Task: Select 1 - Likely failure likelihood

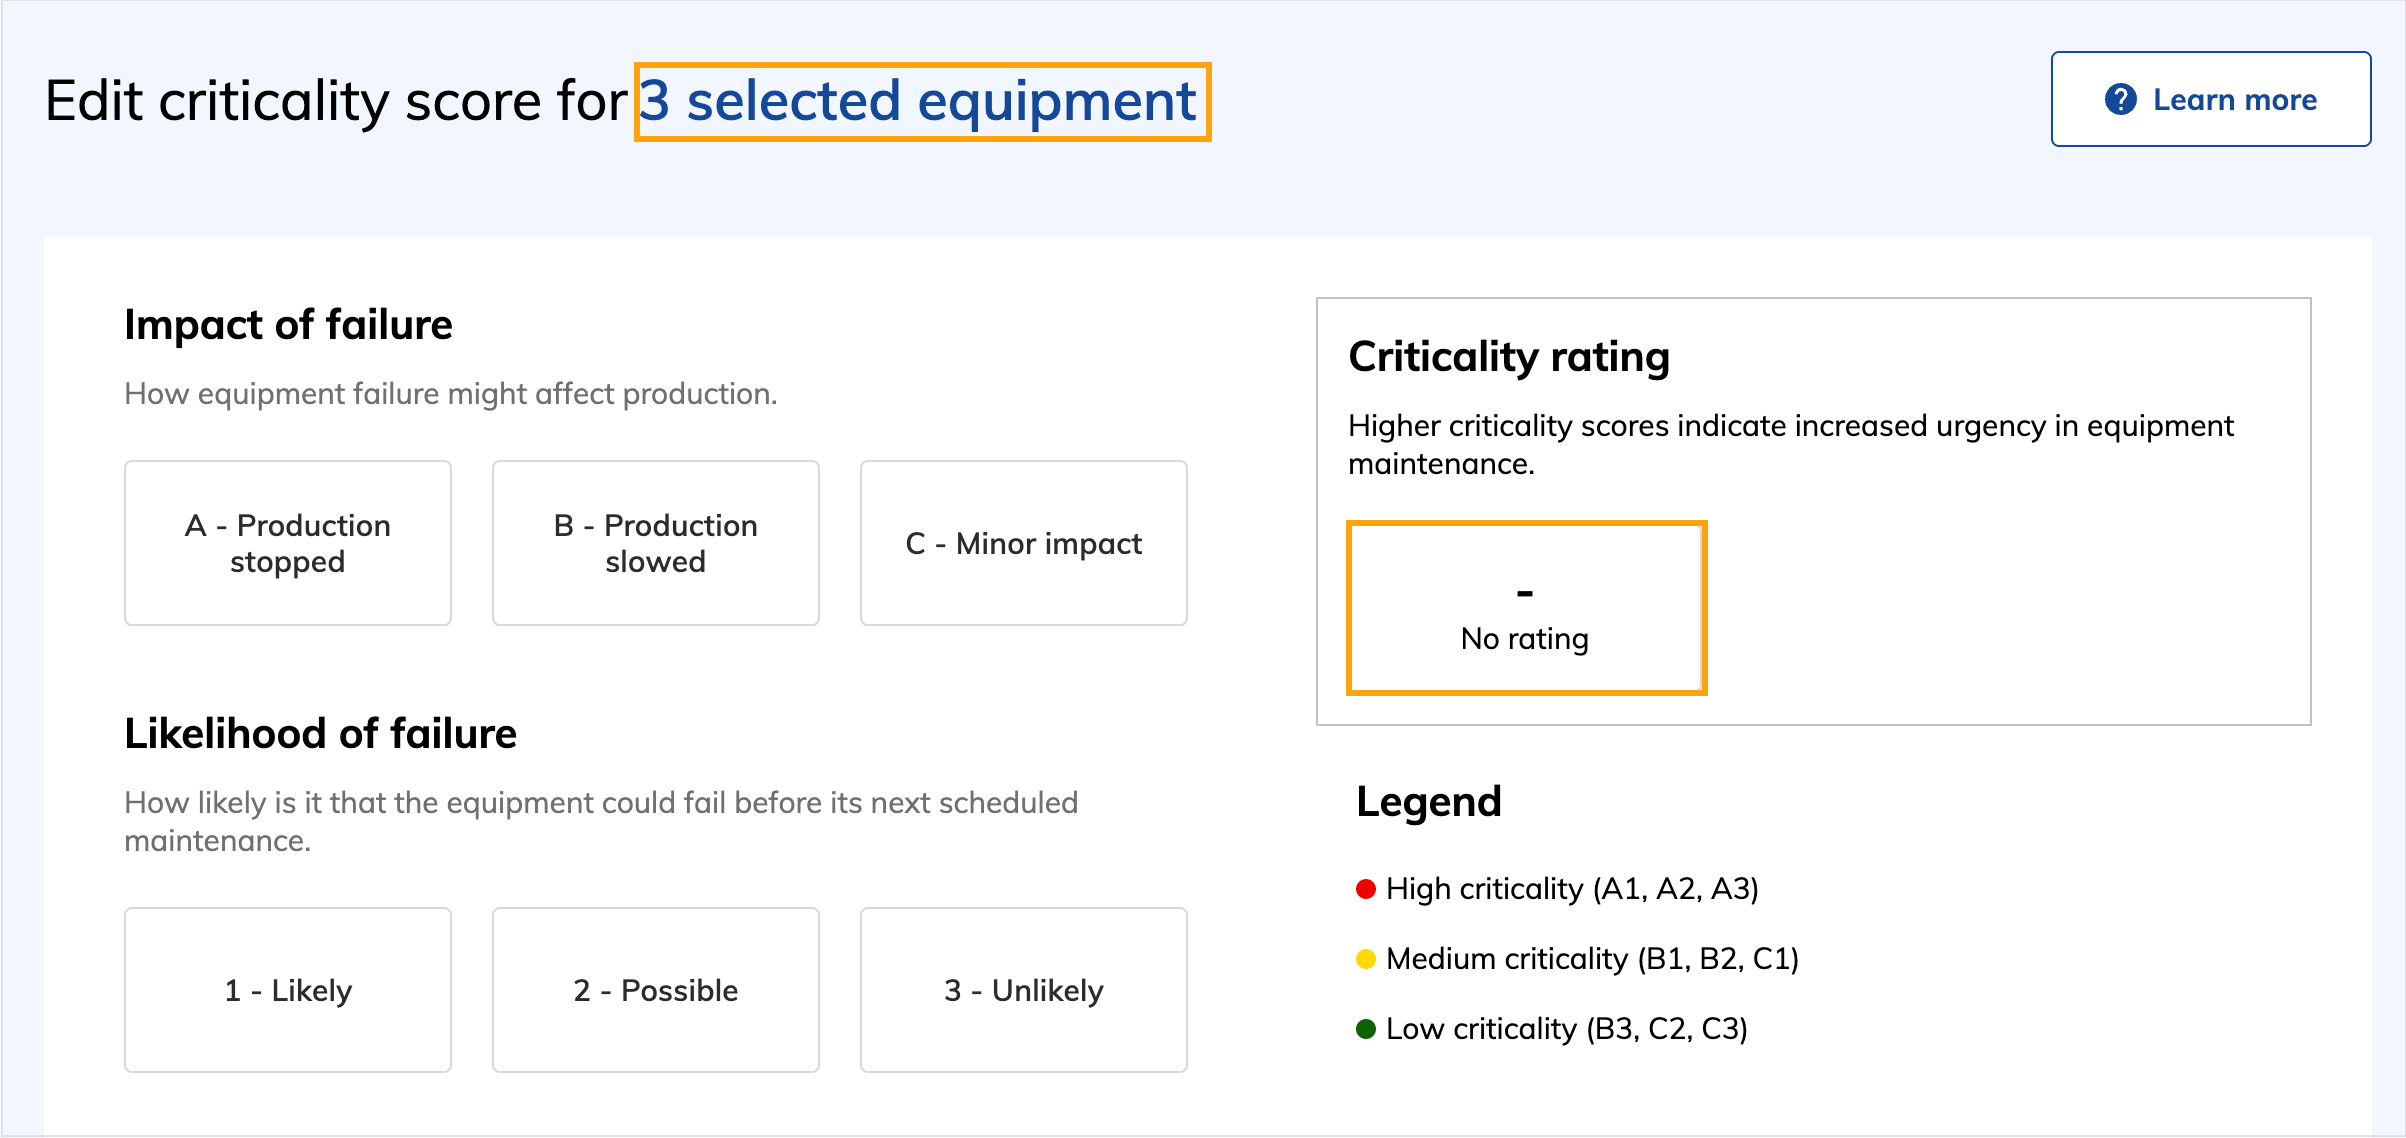Action: pyautogui.click(x=288, y=990)
